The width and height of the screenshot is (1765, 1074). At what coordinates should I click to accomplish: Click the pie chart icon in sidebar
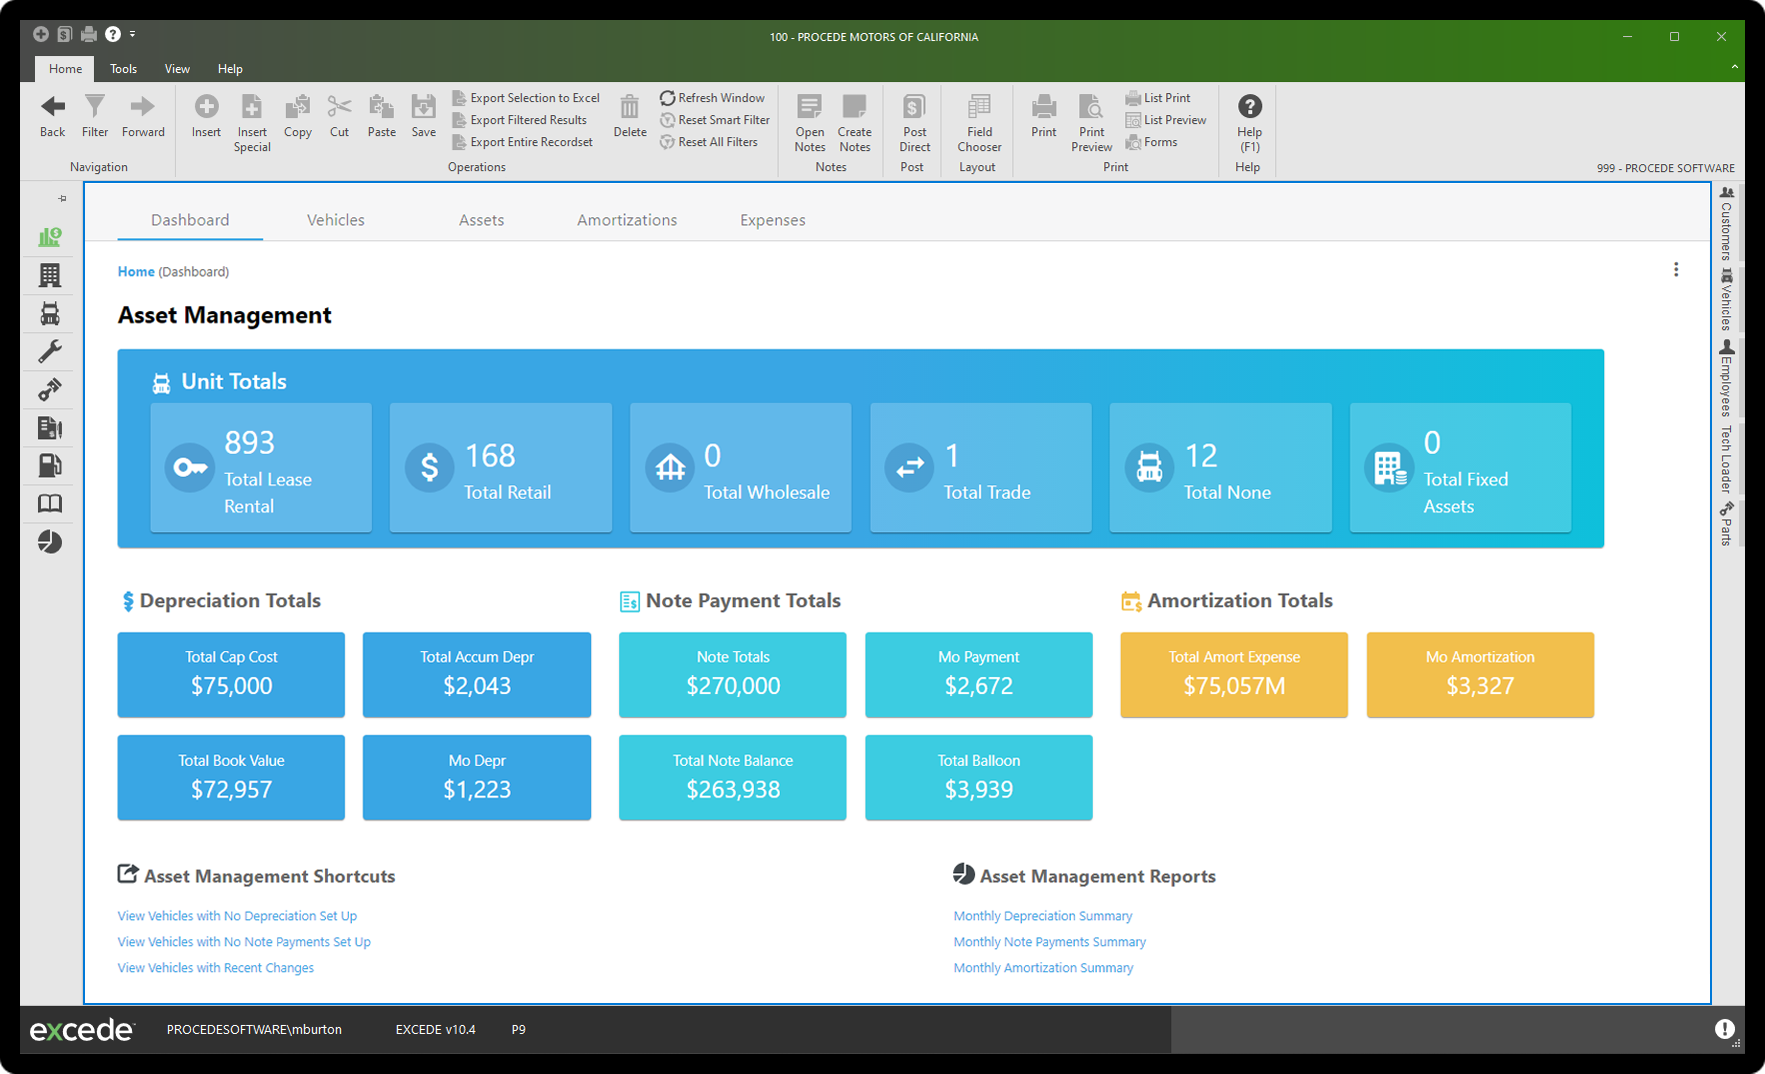click(50, 542)
